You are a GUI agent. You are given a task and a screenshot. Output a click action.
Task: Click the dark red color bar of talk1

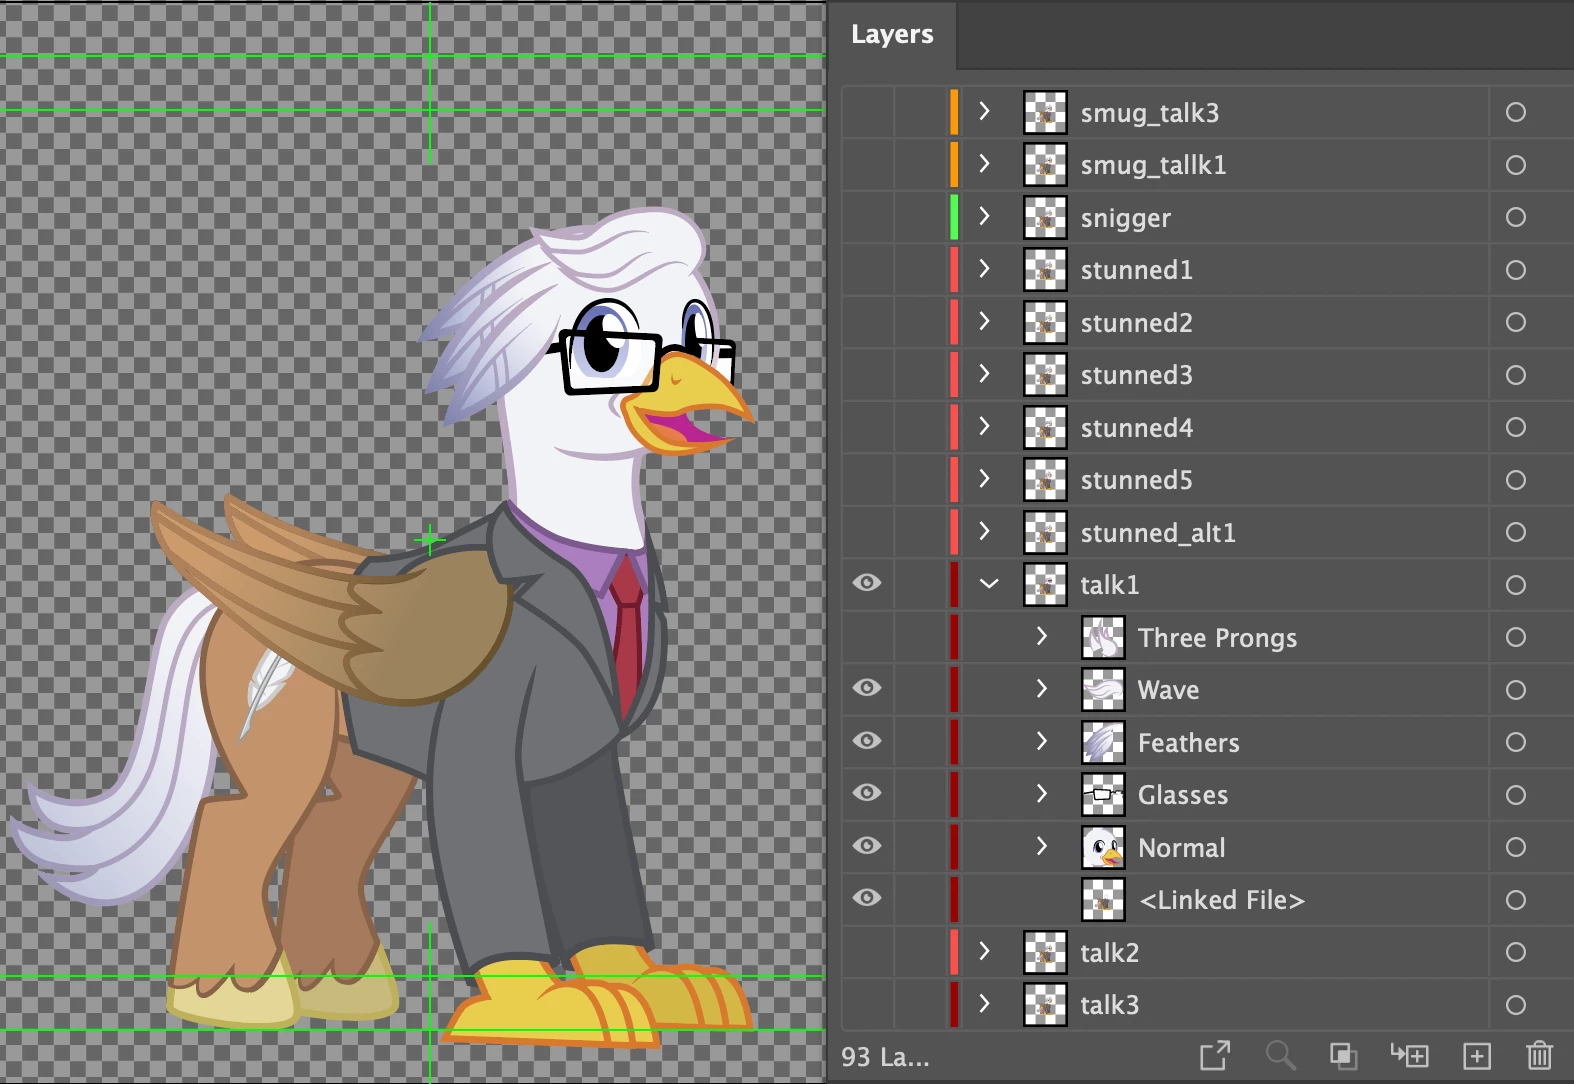[x=954, y=585]
